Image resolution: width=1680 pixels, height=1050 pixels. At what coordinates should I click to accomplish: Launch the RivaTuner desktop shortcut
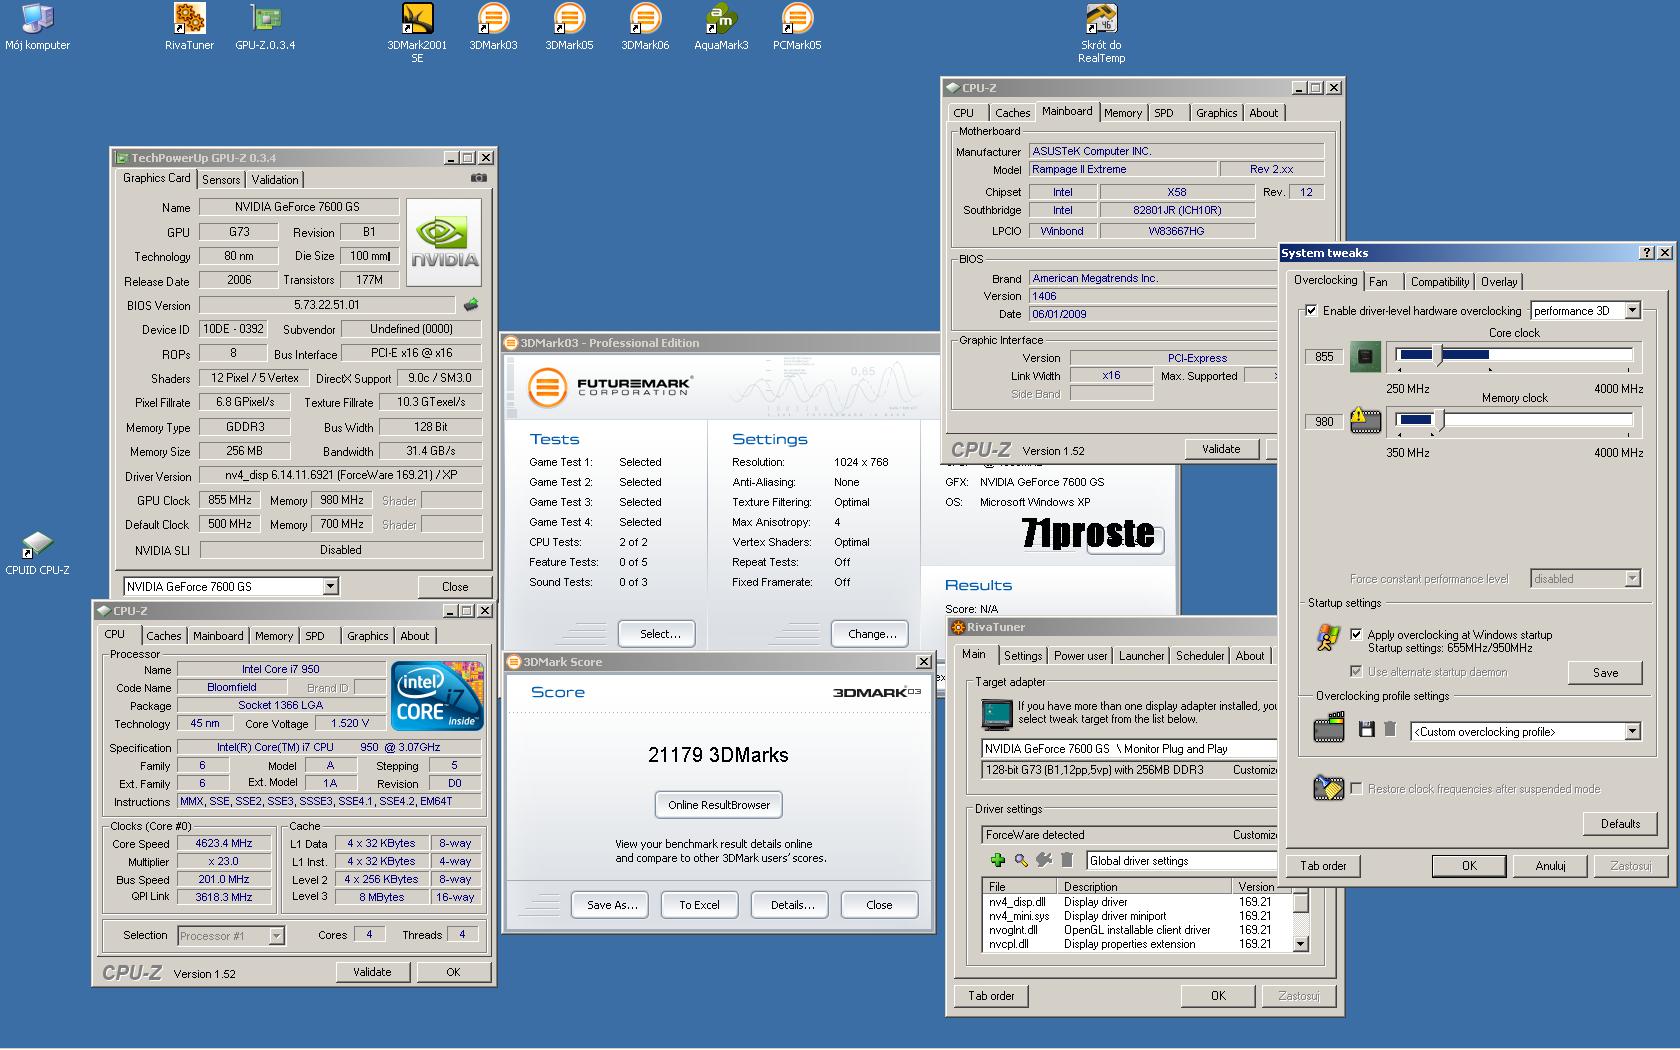[x=189, y=28]
